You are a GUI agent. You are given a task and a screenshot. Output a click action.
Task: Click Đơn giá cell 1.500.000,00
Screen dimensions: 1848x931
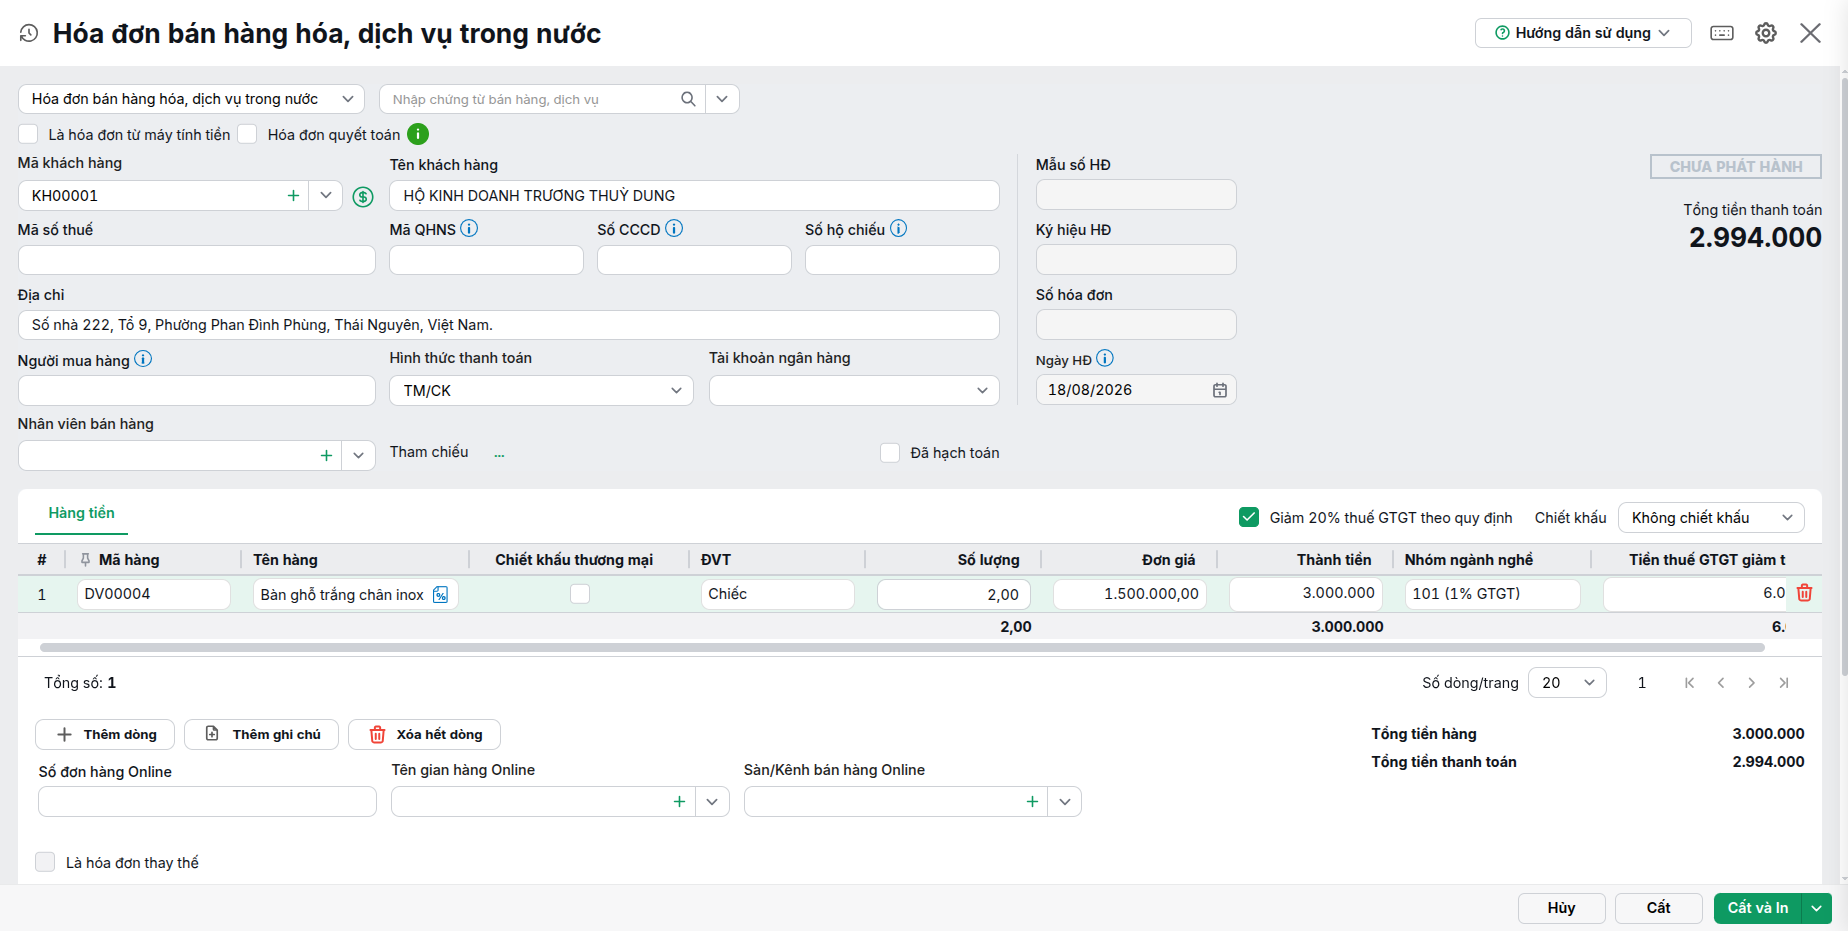[x=1130, y=595]
